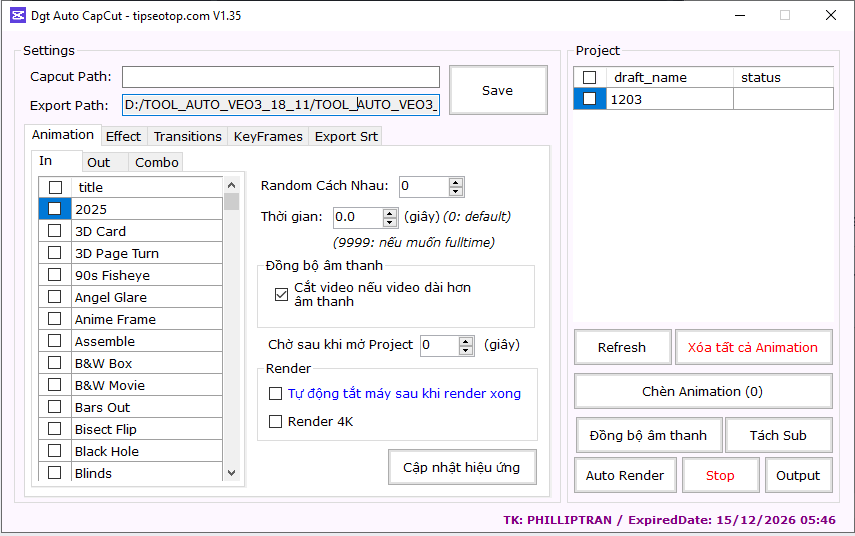Tick the B&W Box checkbox
Image resolution: width=855 pixels, height=536 pixels.
point(55,363)
